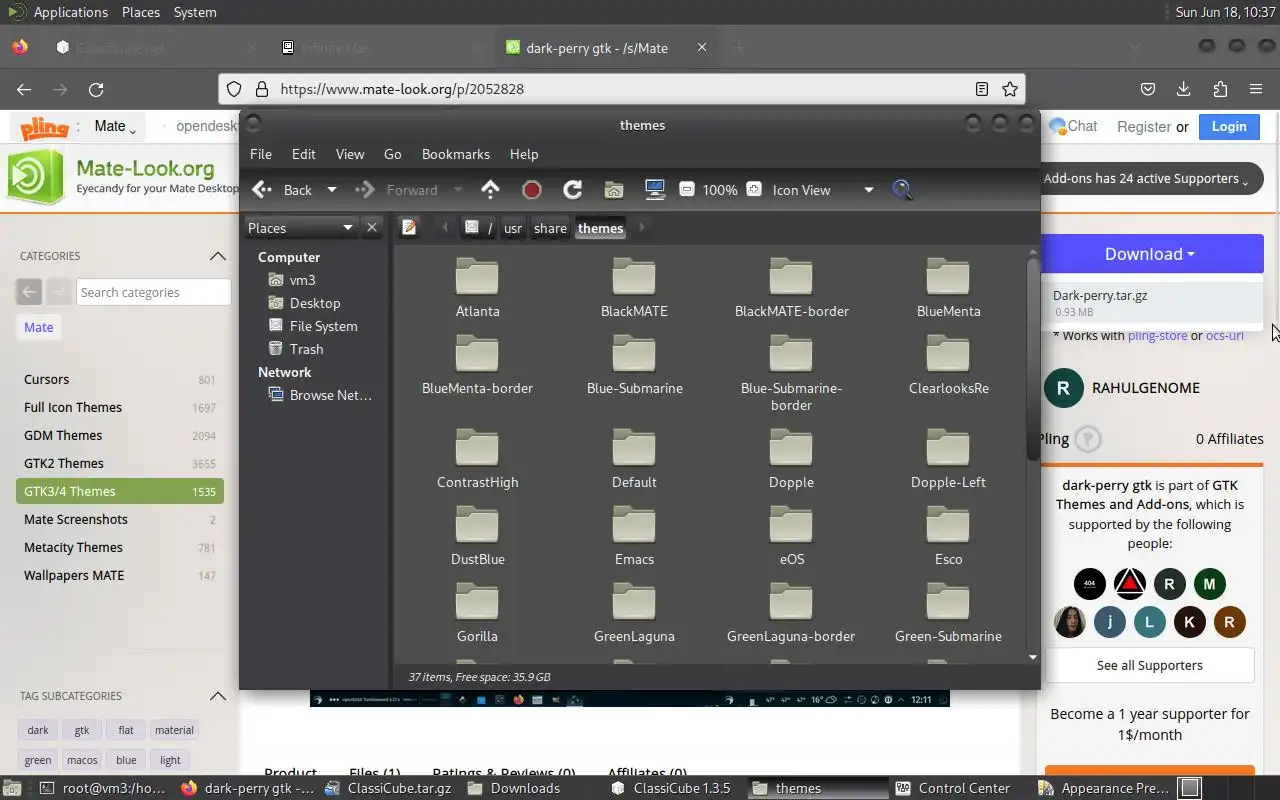Open the Icon View mode dropdown
Image resolution: width=1280 pixels, height=800 pixels.
point(822,190)
